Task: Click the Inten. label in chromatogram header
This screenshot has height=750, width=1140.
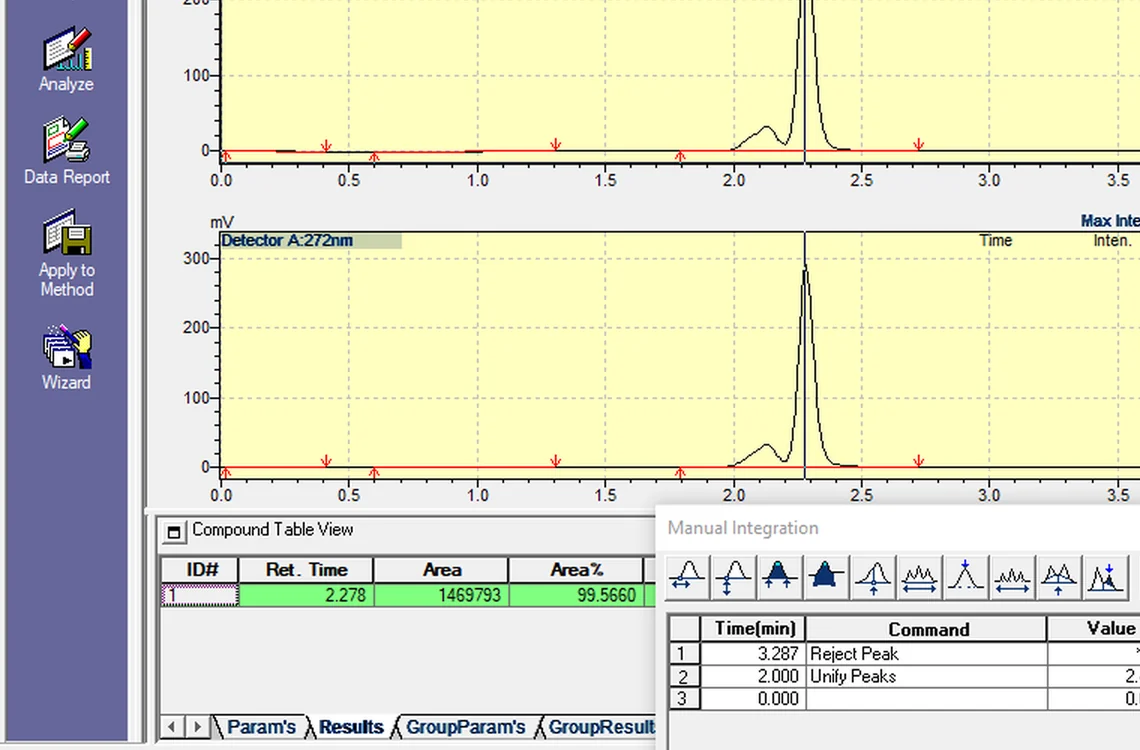Action: coord(1112,241)
